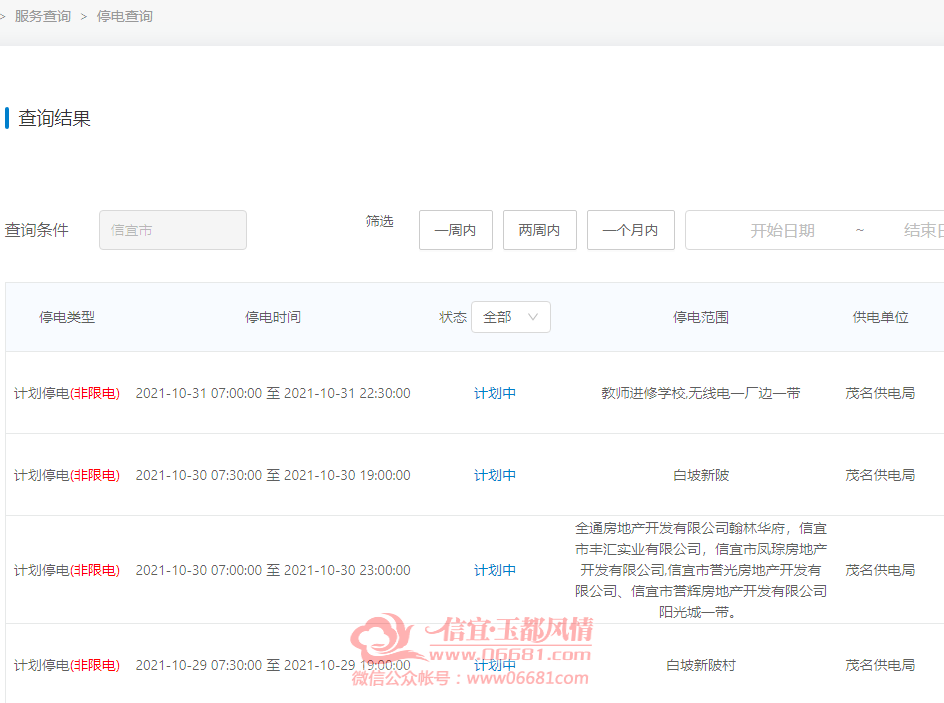Click outage range mentioning 阳光城一带
Image resolution: width=944 pixels, height=703 pixels.
pos(701,570)
